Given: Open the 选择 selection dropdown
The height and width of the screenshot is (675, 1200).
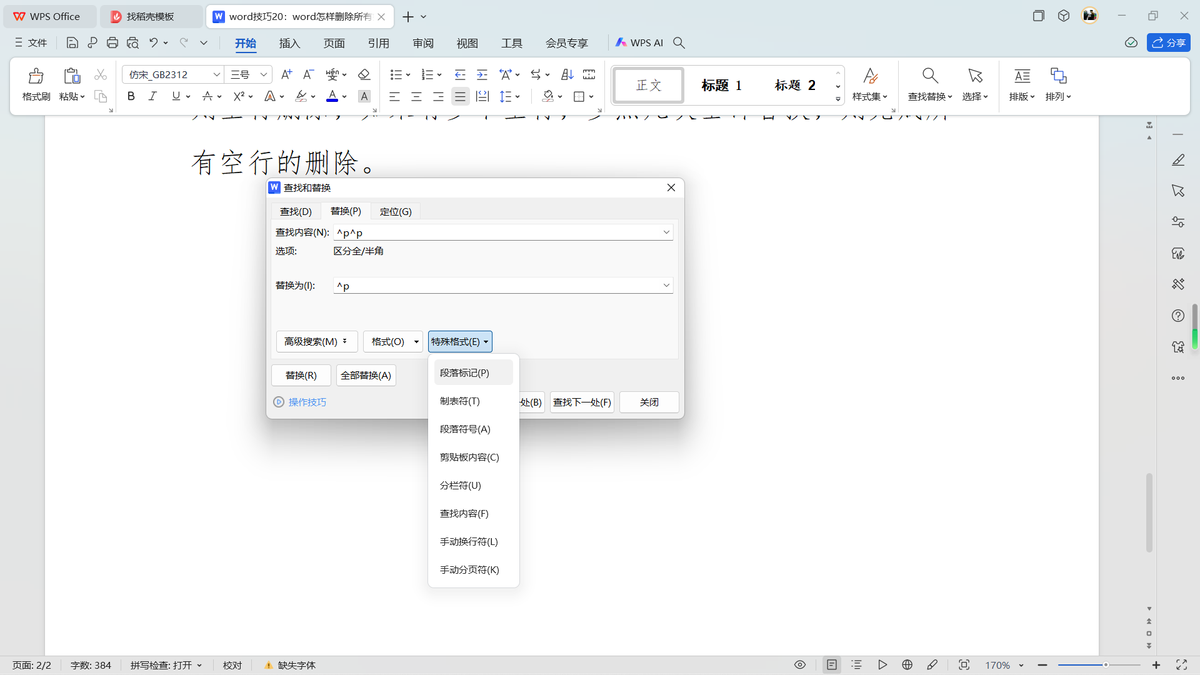Looking at the screenshot, I should pos(975,97).
